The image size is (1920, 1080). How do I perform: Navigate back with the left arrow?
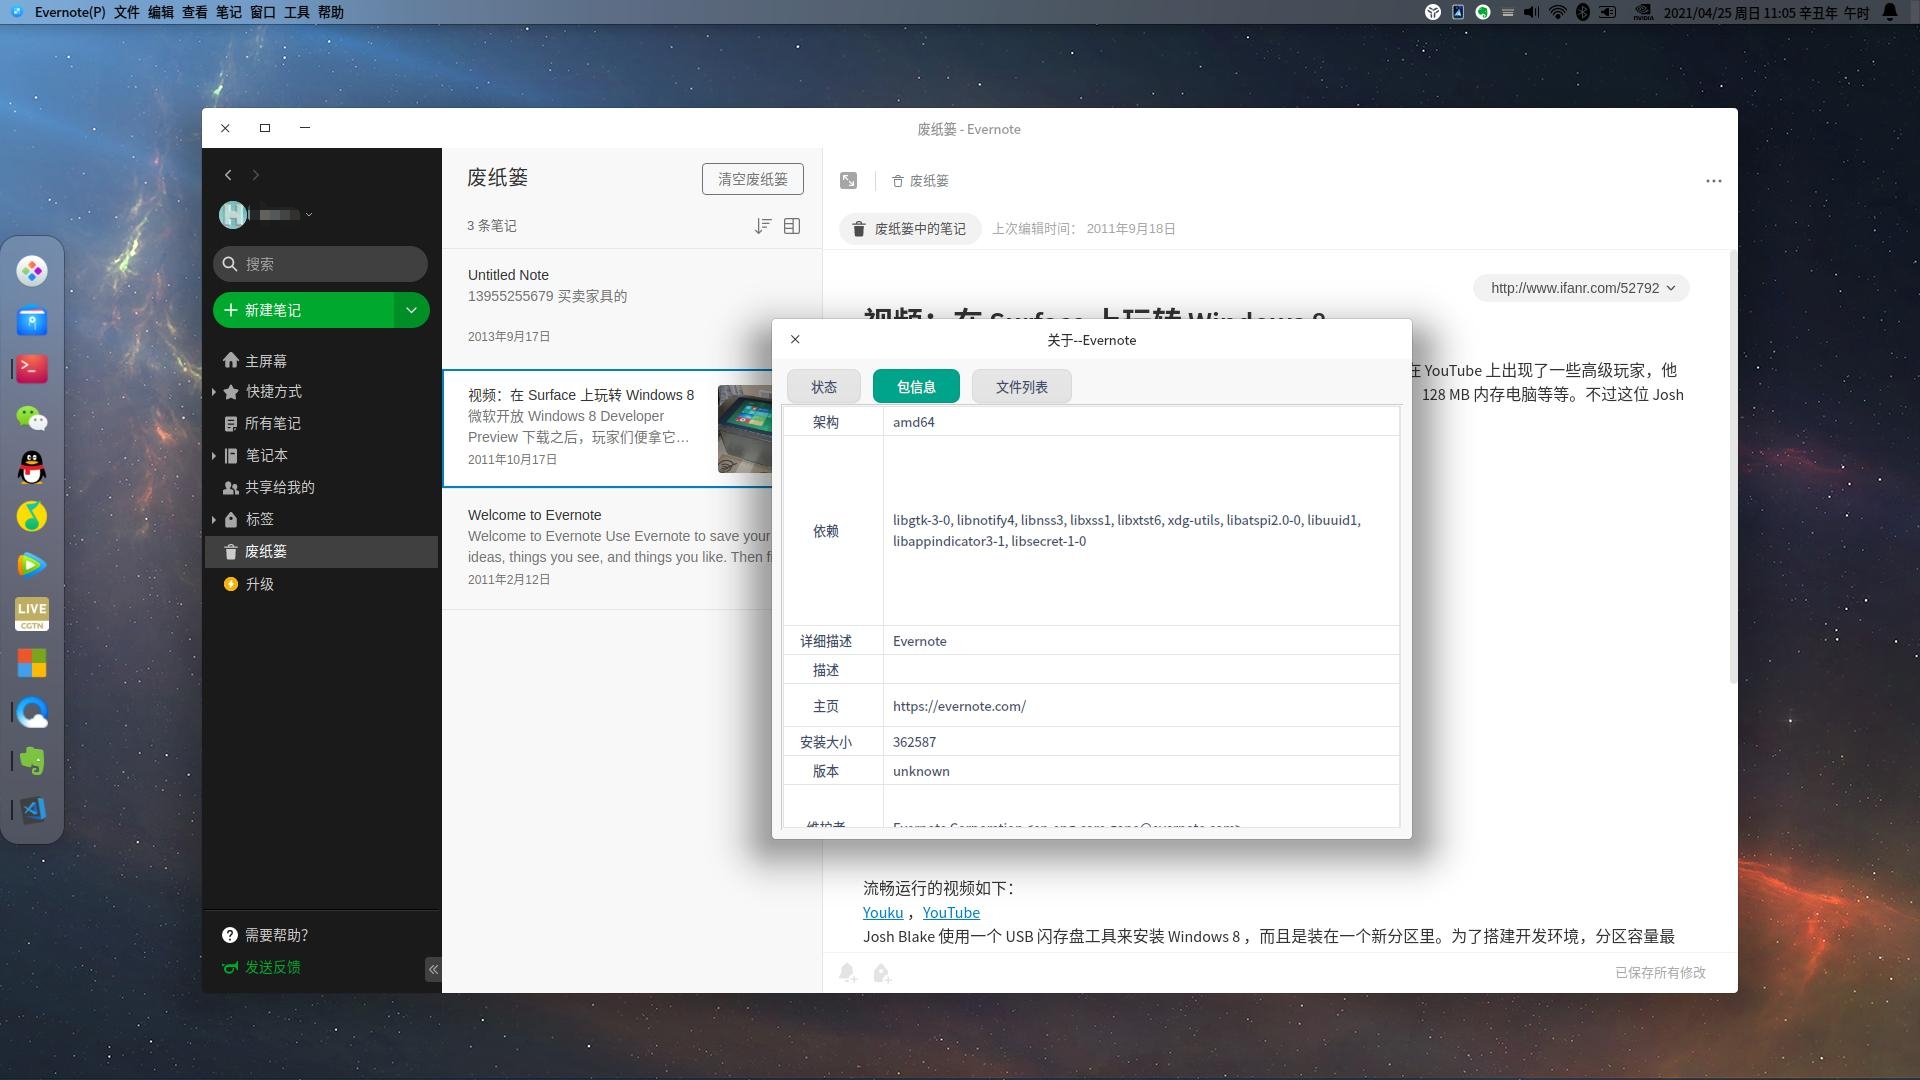point(228,175)
